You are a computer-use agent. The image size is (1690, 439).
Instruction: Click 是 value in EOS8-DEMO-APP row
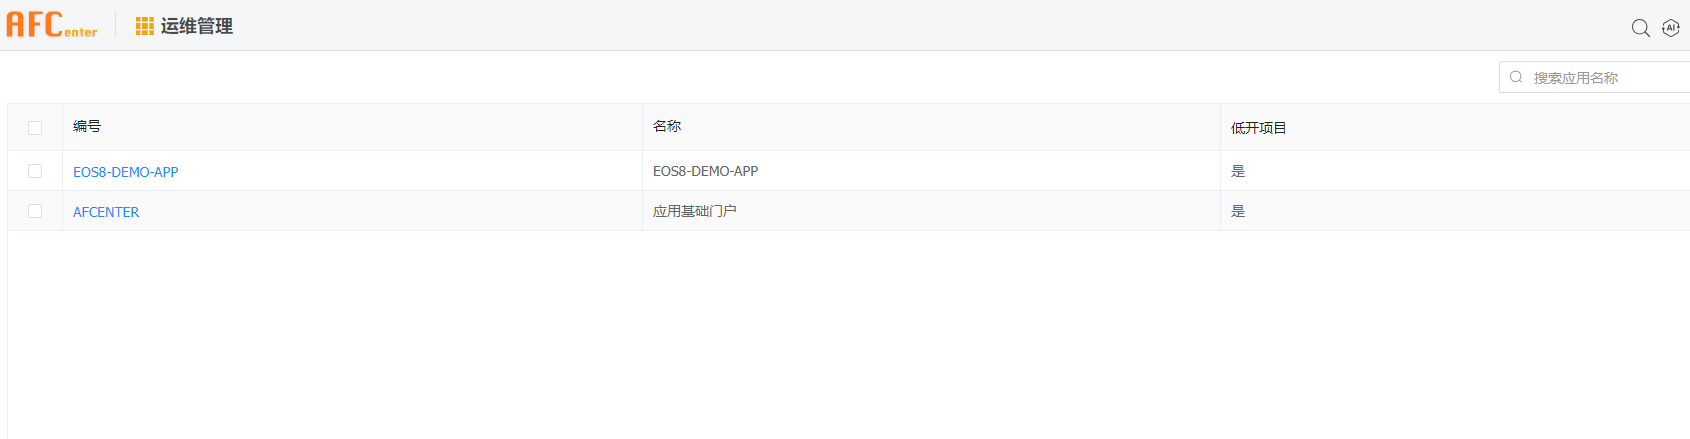pos(1238,171)
